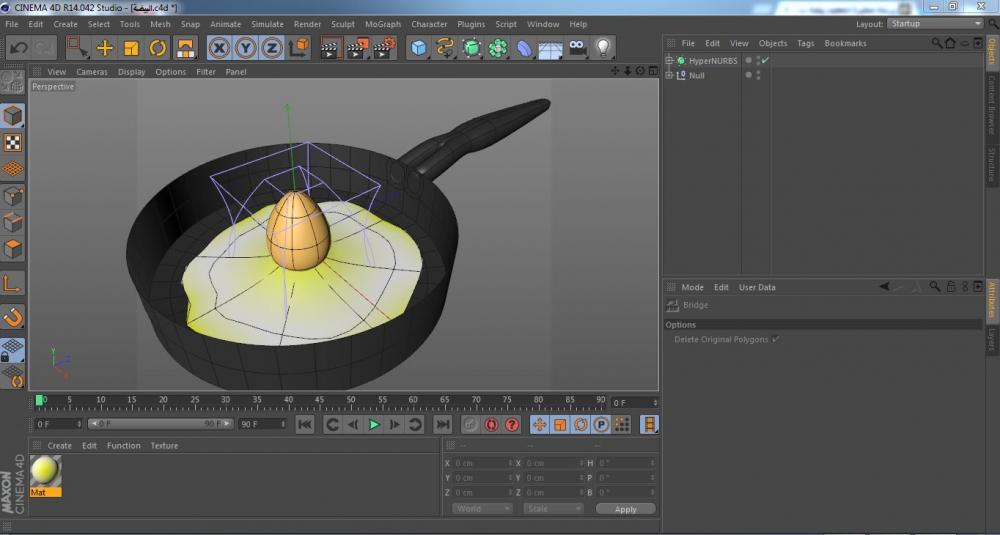Add a Camera object from toolbar
1000x535 pixels.
point(577,48)
